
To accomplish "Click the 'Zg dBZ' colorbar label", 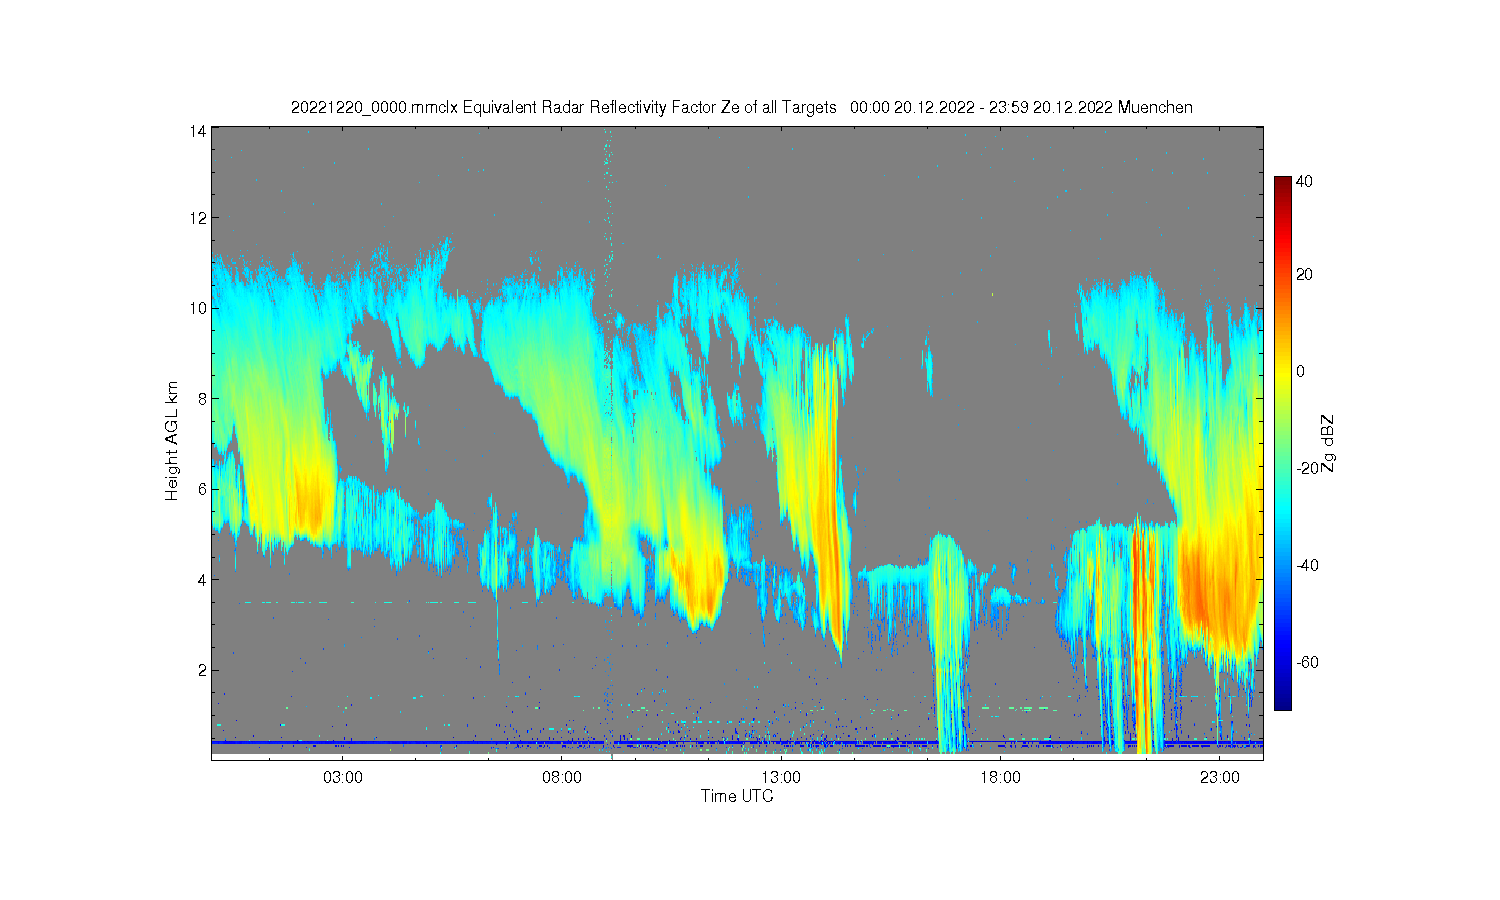I will point(1327,443).
